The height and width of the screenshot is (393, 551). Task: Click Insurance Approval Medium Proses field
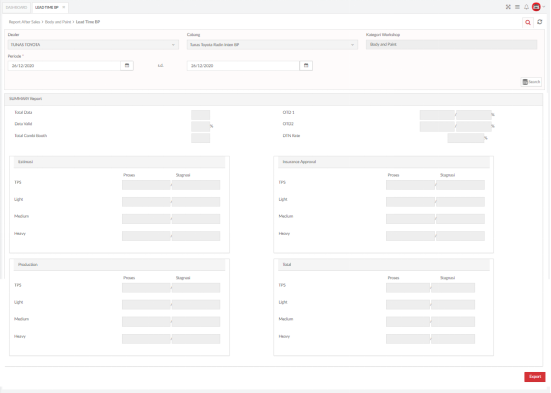pyautogui.click(x=410, y=219)
